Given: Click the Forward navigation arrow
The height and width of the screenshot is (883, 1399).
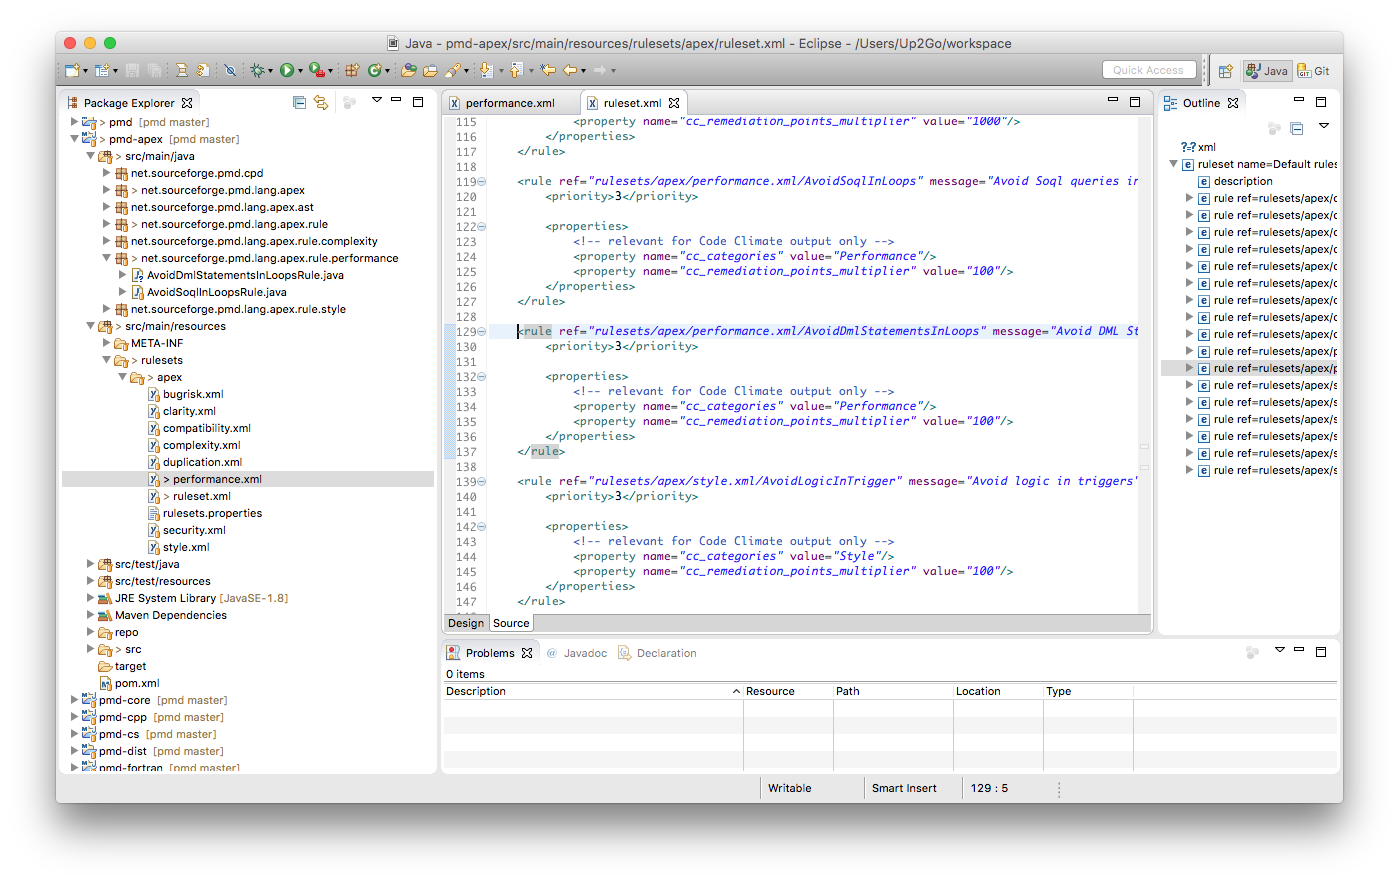Looking at the screenshot, I should (x=600, y=70).
